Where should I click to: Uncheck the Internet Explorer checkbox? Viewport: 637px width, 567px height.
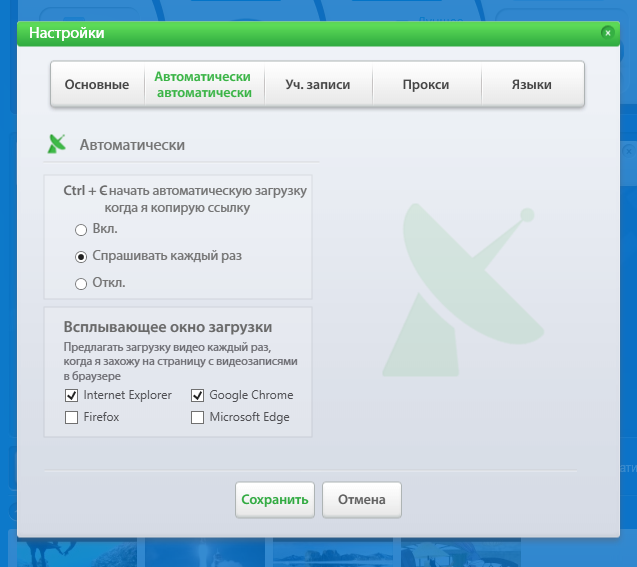[71, 395]
